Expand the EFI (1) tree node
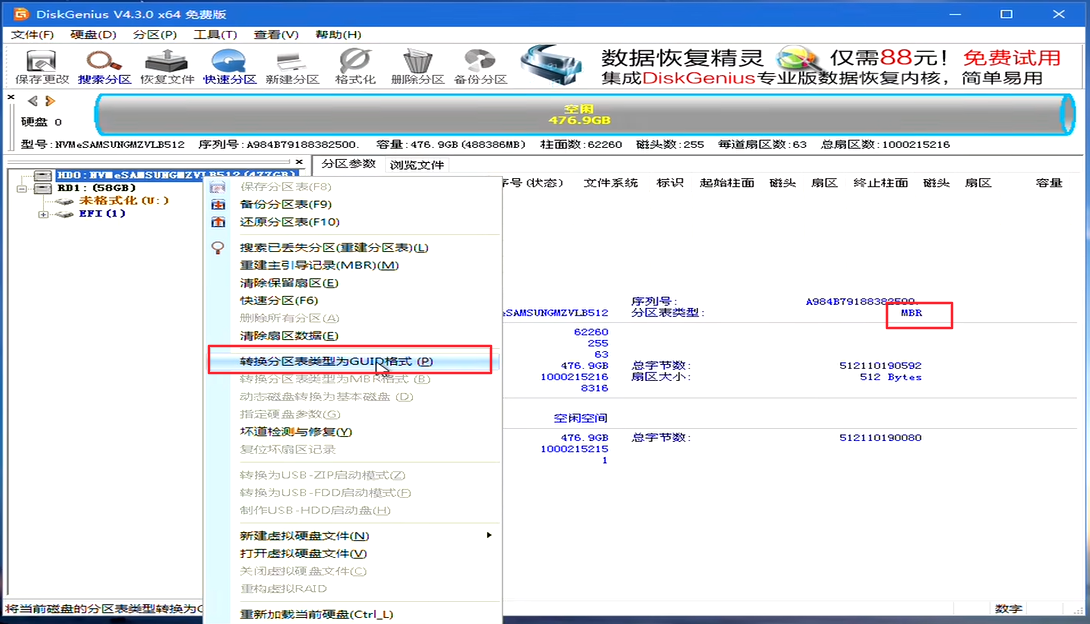The image size is (1090, 624). tap(43, 214)
